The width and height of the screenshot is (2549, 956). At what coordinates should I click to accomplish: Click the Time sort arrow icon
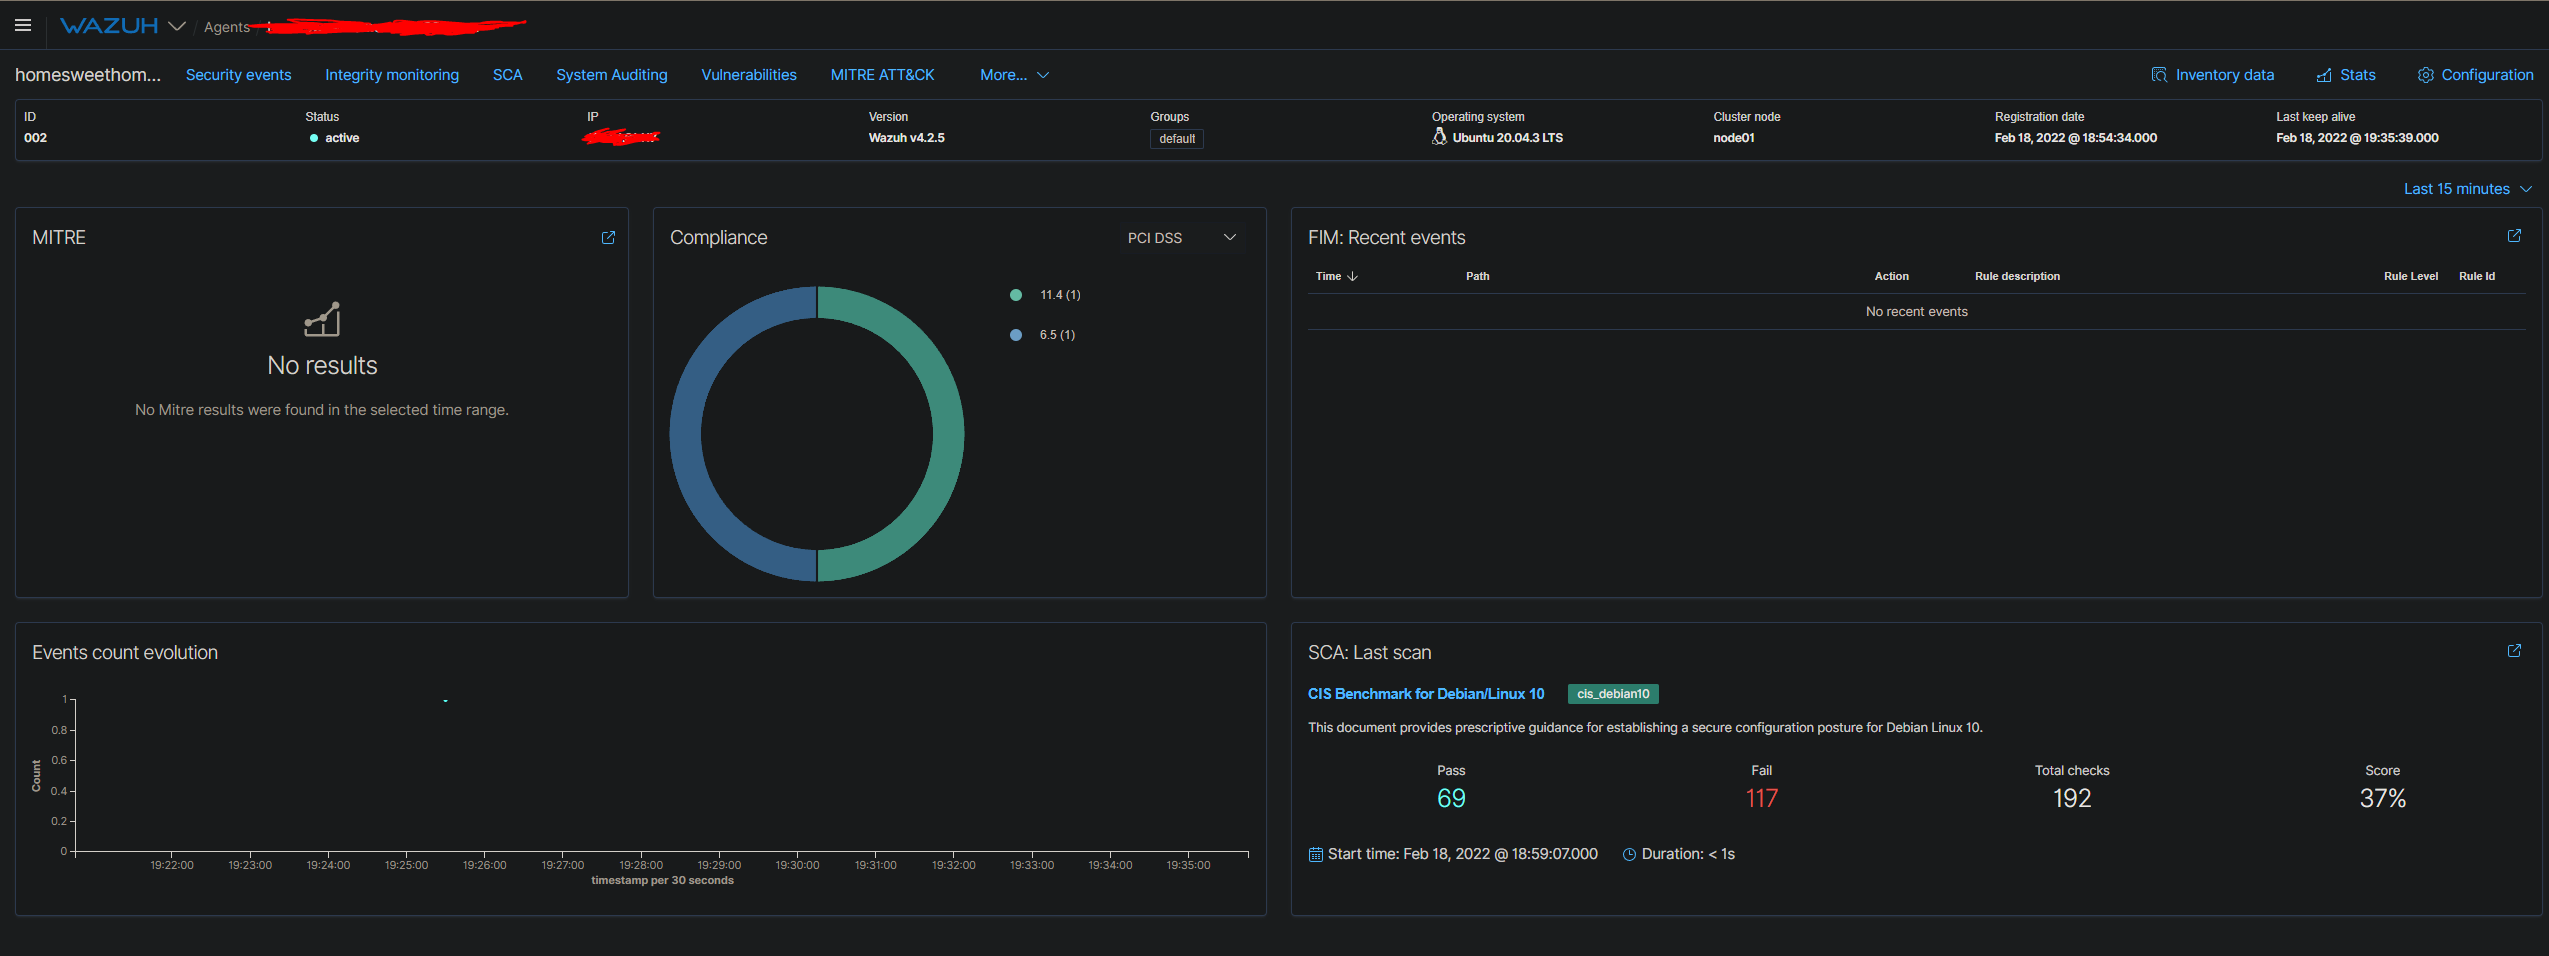(x=1353, y=276)
